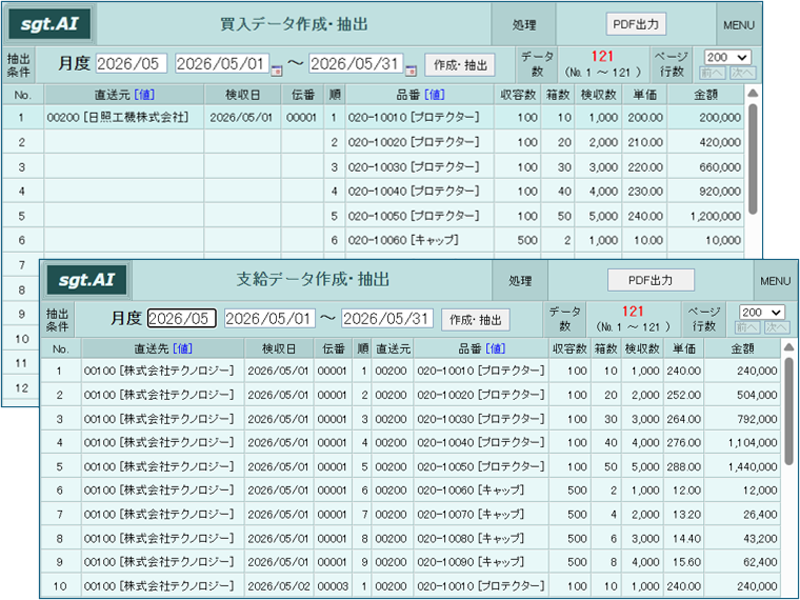Focus start date field in purchase window
This screenshot has width=800, height=600.
click(222, 64)
